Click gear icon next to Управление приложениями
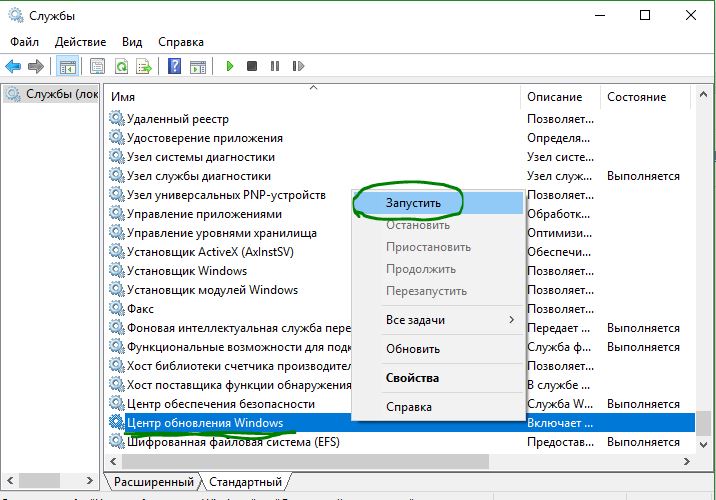The width and height of the screenshot is (716, 500). click(117, 214)
